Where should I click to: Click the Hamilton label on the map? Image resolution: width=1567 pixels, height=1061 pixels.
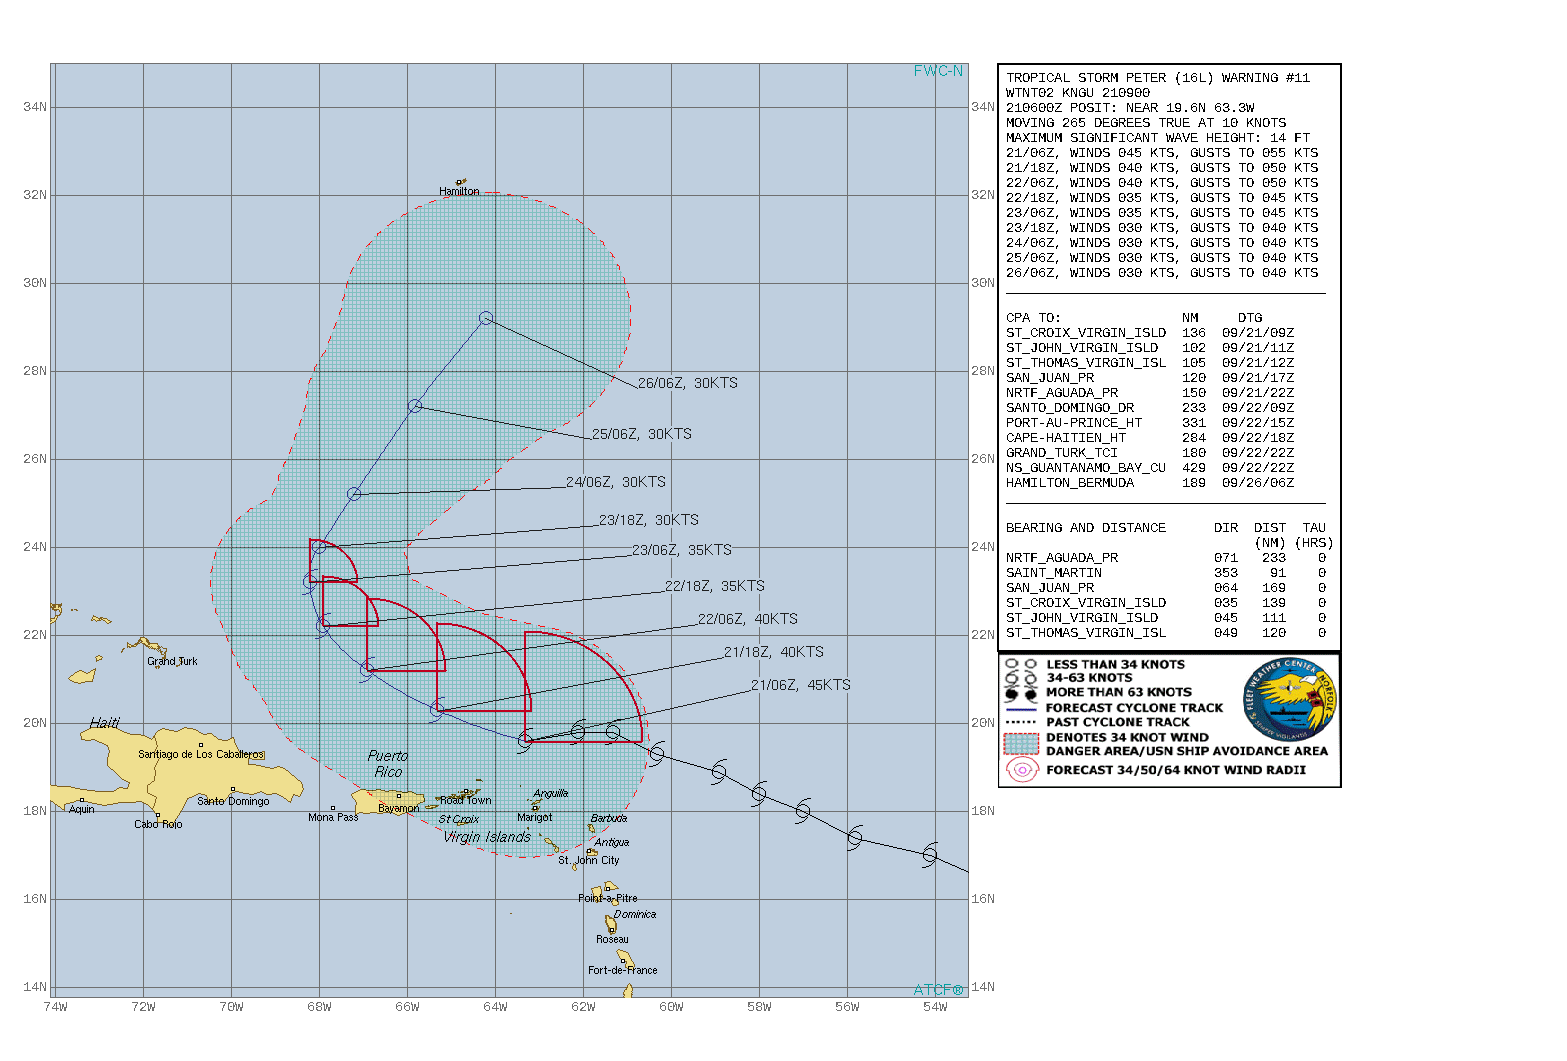pyautogui.click(x=459, y=191)
